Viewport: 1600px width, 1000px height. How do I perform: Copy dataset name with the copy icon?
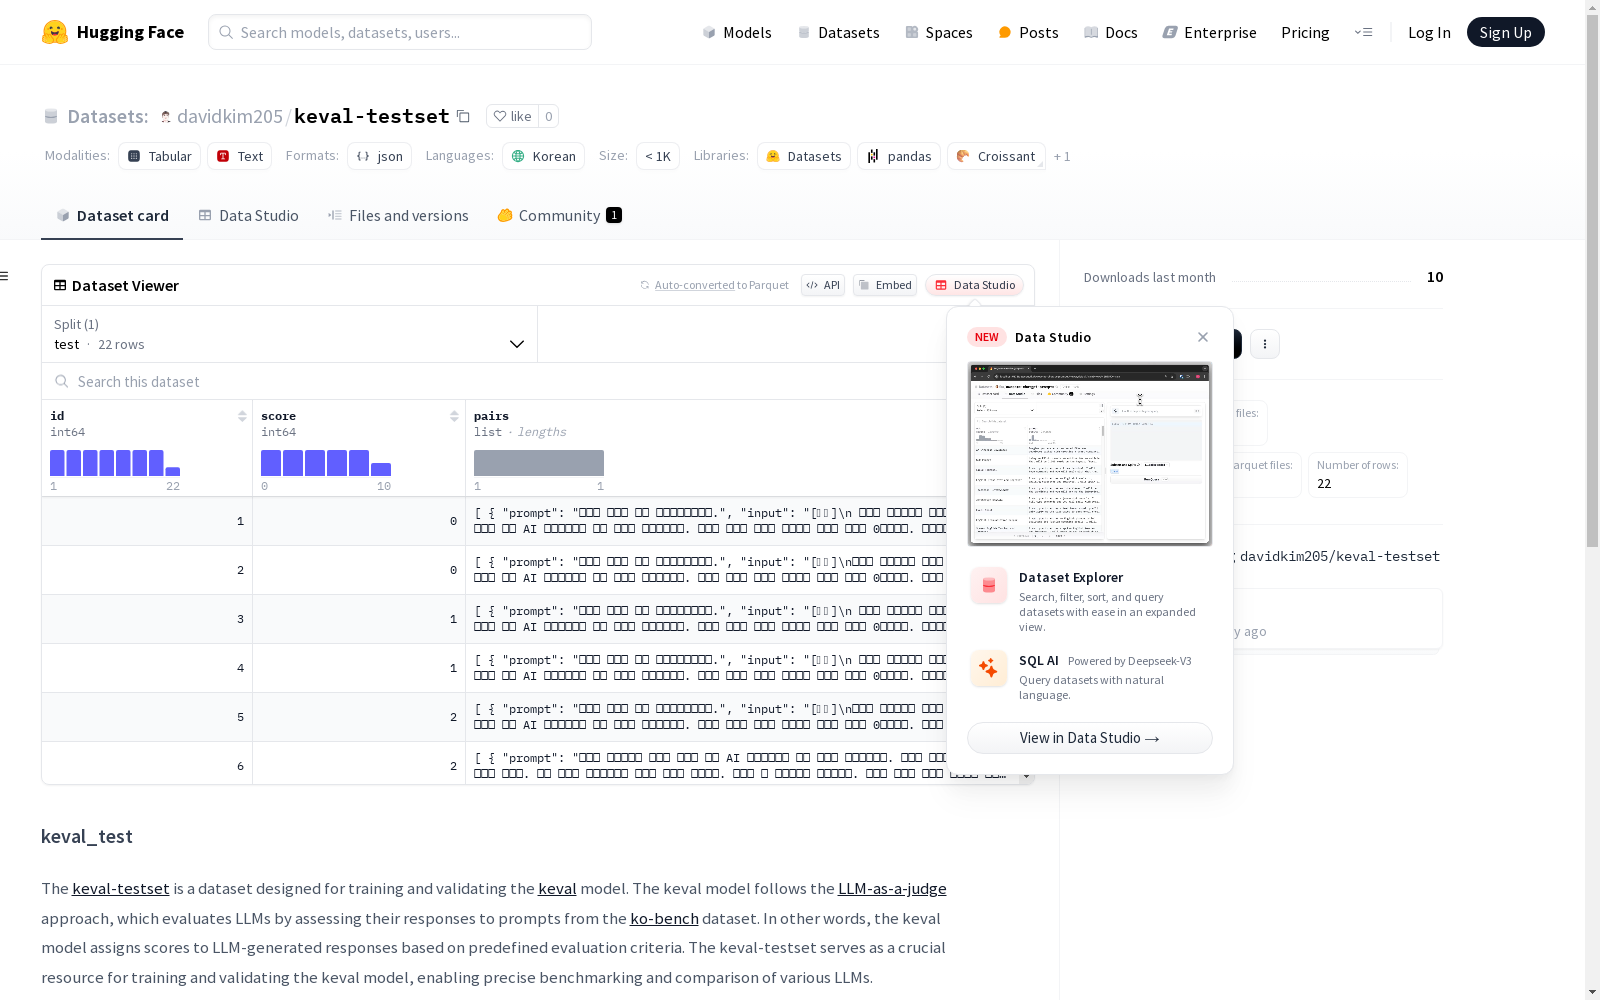tap(463, 116)
